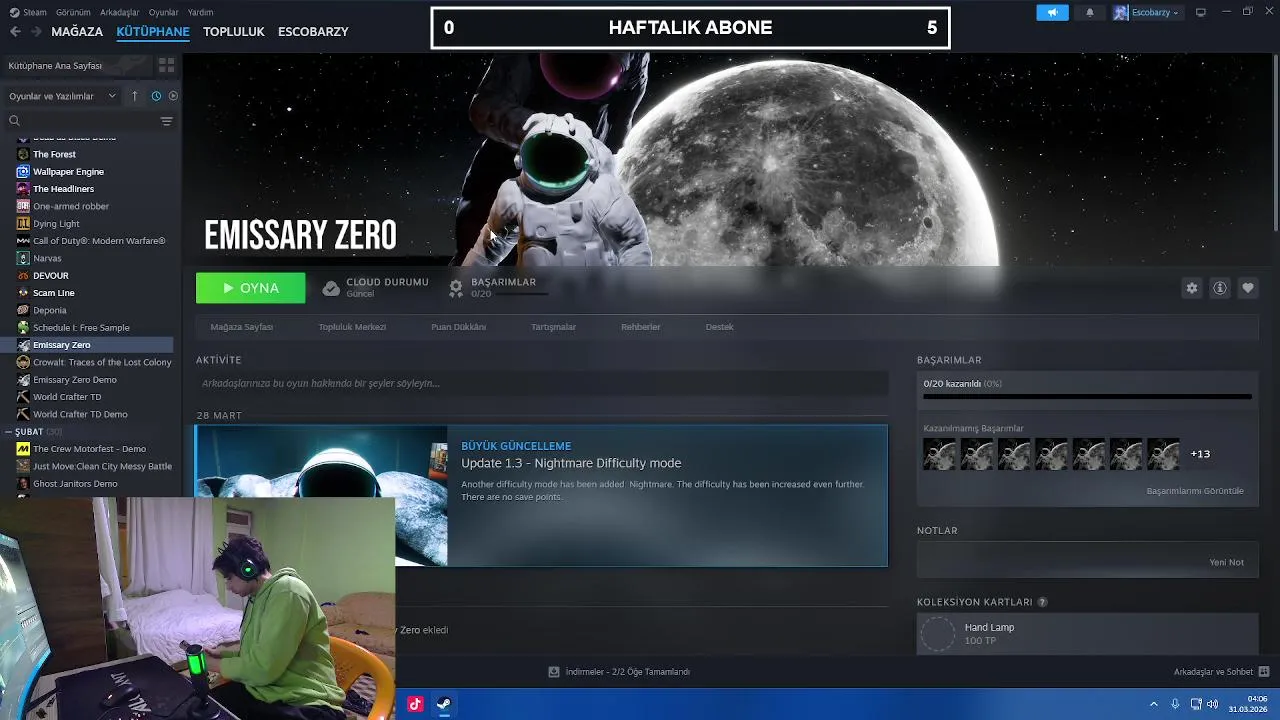Toggle the ready-to-play filter icon
This screenshot has height=720, width=1280.
pyautogui.click(x=173, y=96)
